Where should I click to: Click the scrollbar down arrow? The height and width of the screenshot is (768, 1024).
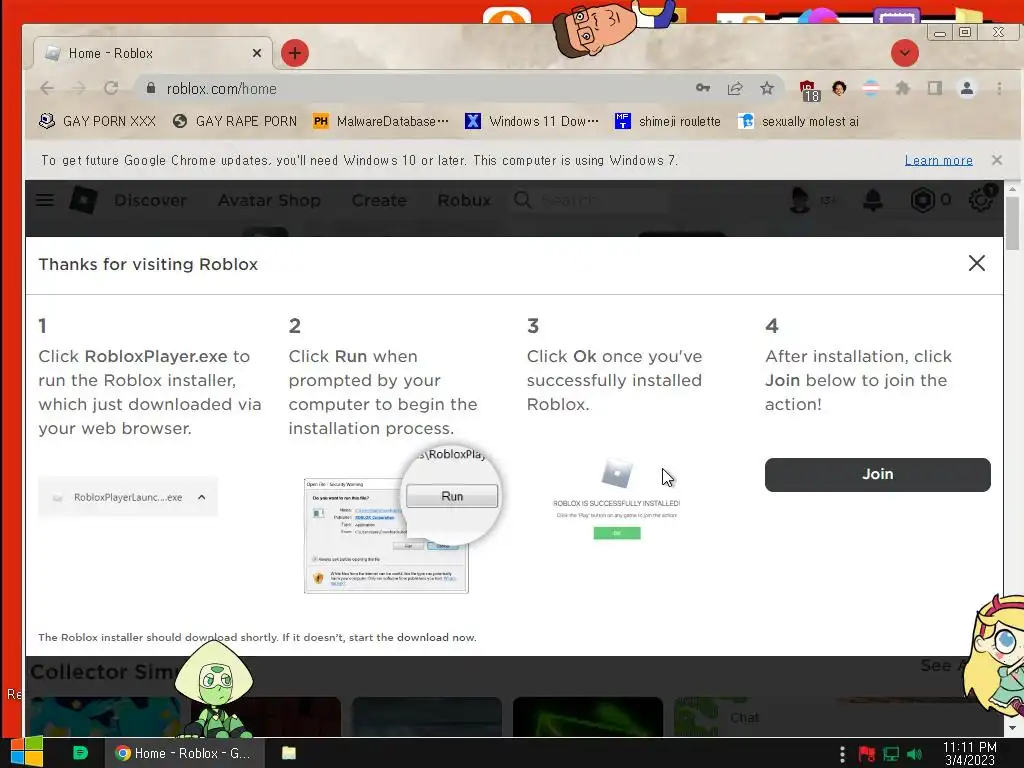(1012, 728)
